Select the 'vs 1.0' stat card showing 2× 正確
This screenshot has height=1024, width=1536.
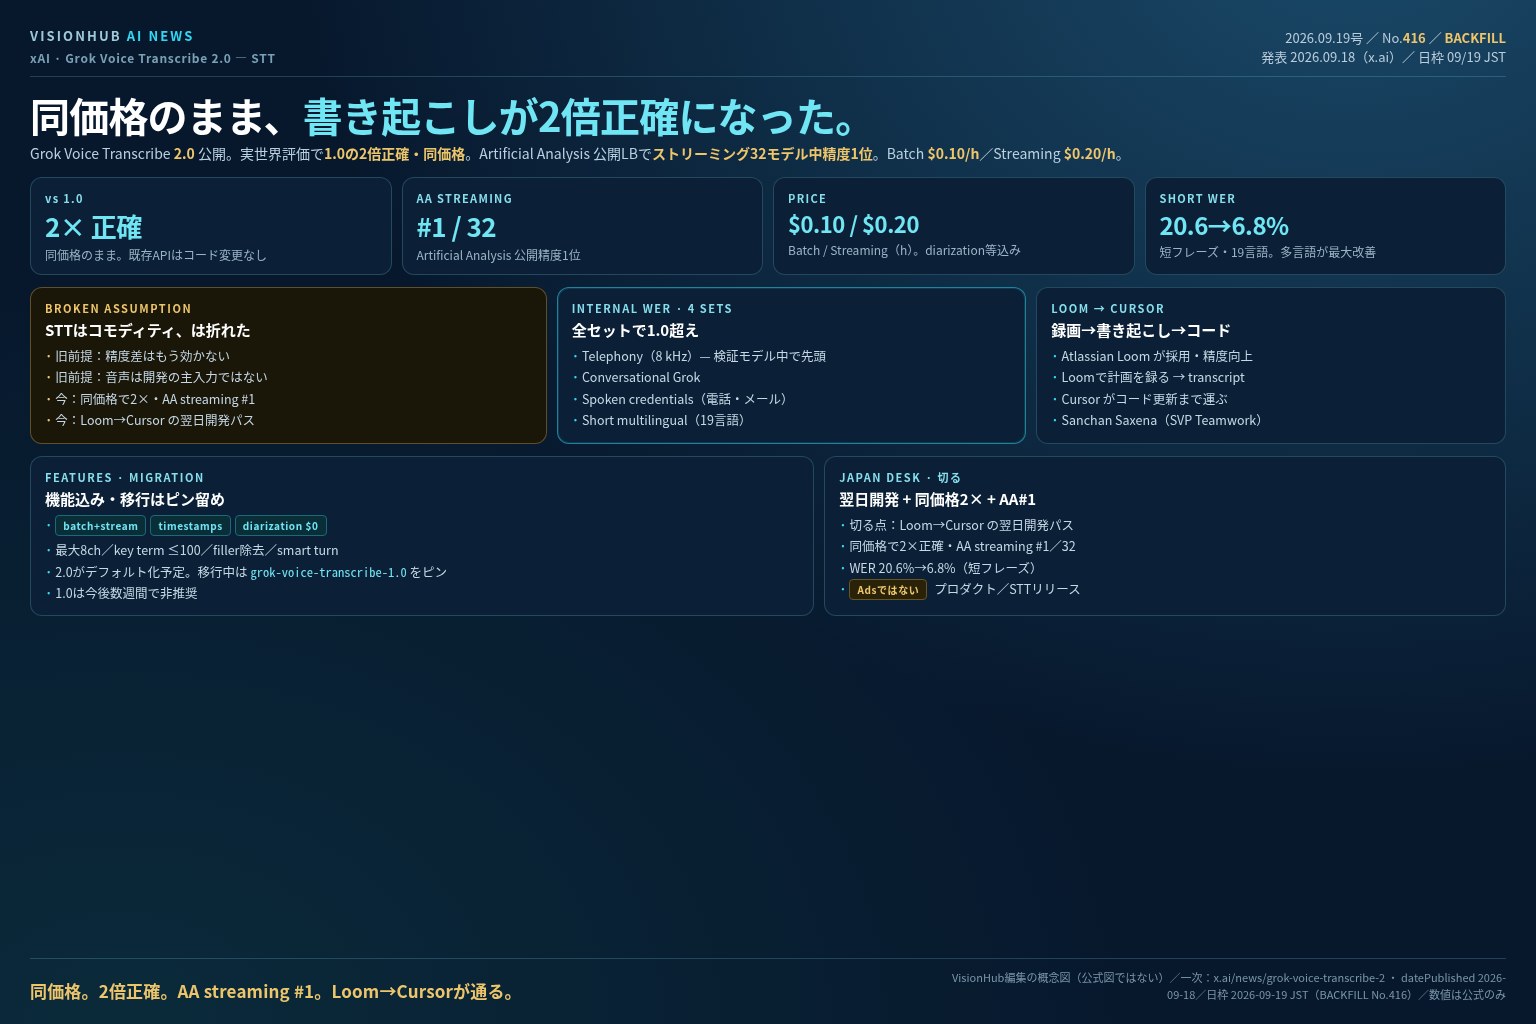coord(210,226)
